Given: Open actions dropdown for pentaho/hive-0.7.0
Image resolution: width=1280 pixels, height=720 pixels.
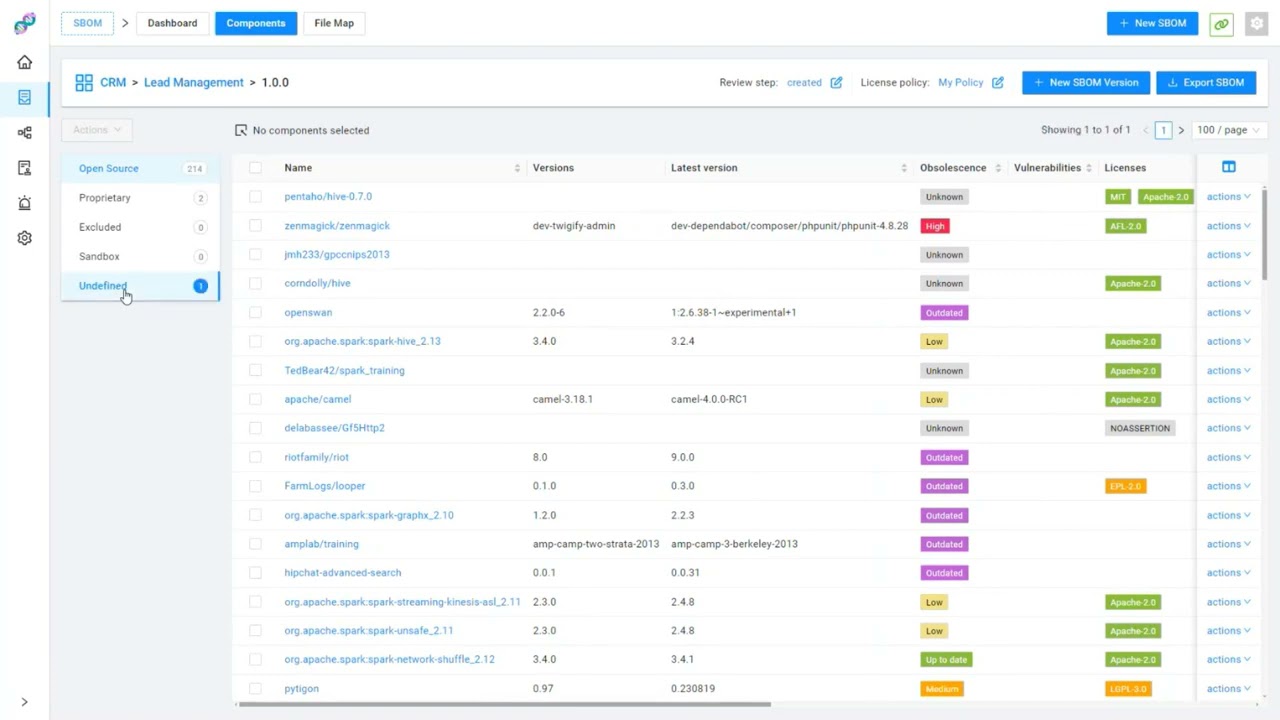Looking at the screenshot, I should tap(1228, 197).
